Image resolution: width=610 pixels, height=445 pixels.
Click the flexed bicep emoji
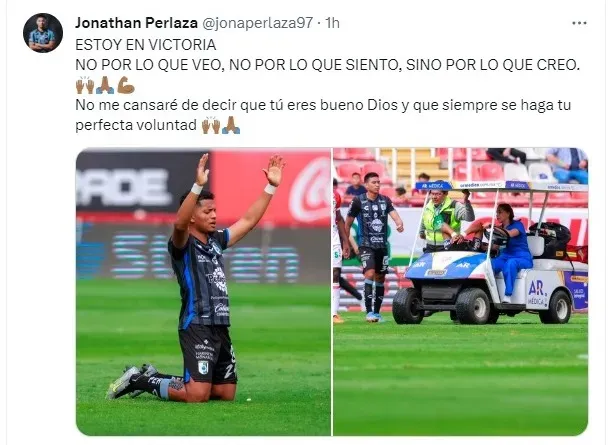(x=126, y=85)
